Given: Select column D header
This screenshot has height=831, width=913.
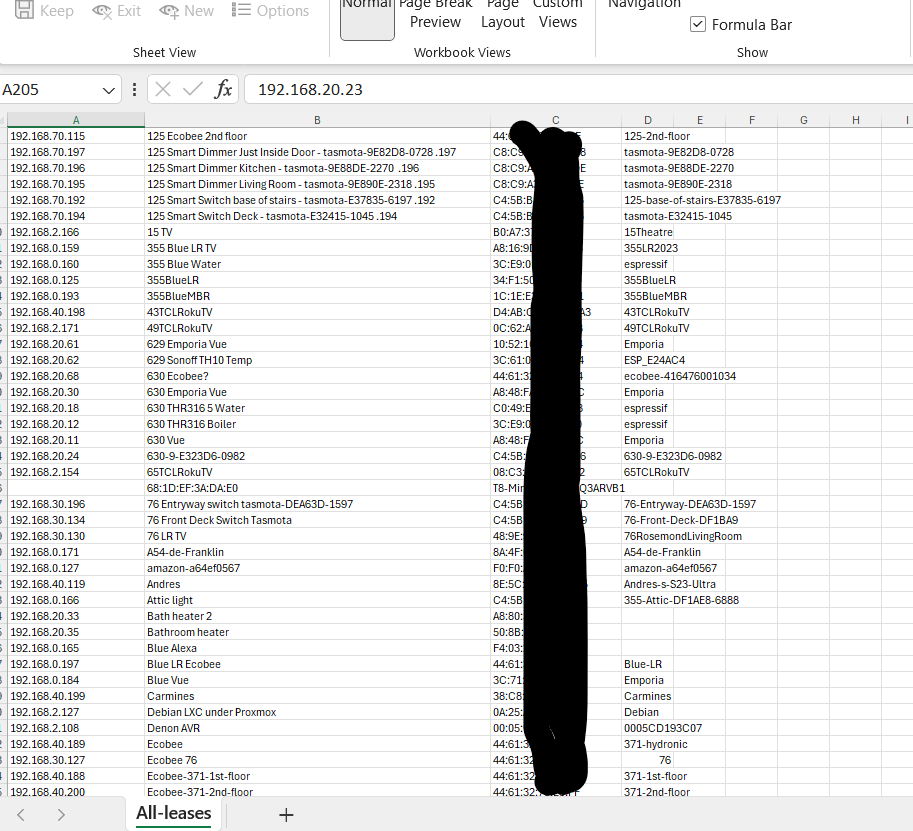Looking at the screenshot, I should pos(647,120).
